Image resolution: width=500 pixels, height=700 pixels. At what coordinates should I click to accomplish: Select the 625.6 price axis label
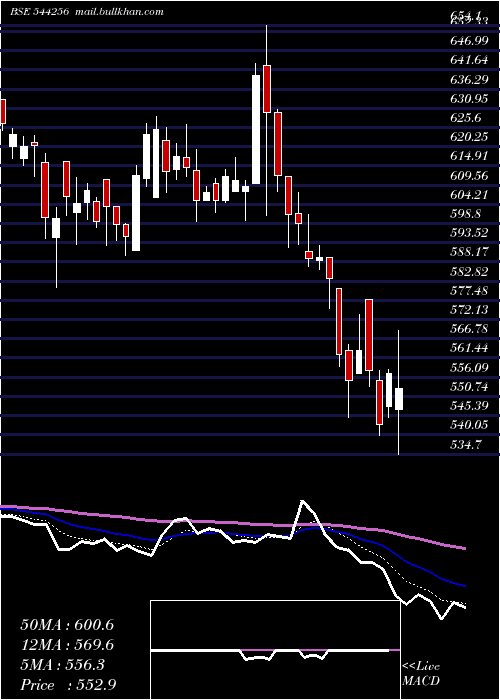tap(465, 118)
